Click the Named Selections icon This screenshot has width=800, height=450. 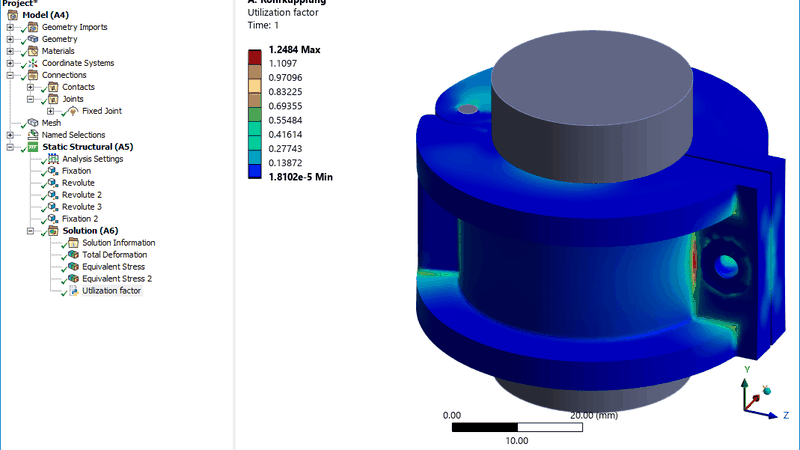[x=33, y=135]
